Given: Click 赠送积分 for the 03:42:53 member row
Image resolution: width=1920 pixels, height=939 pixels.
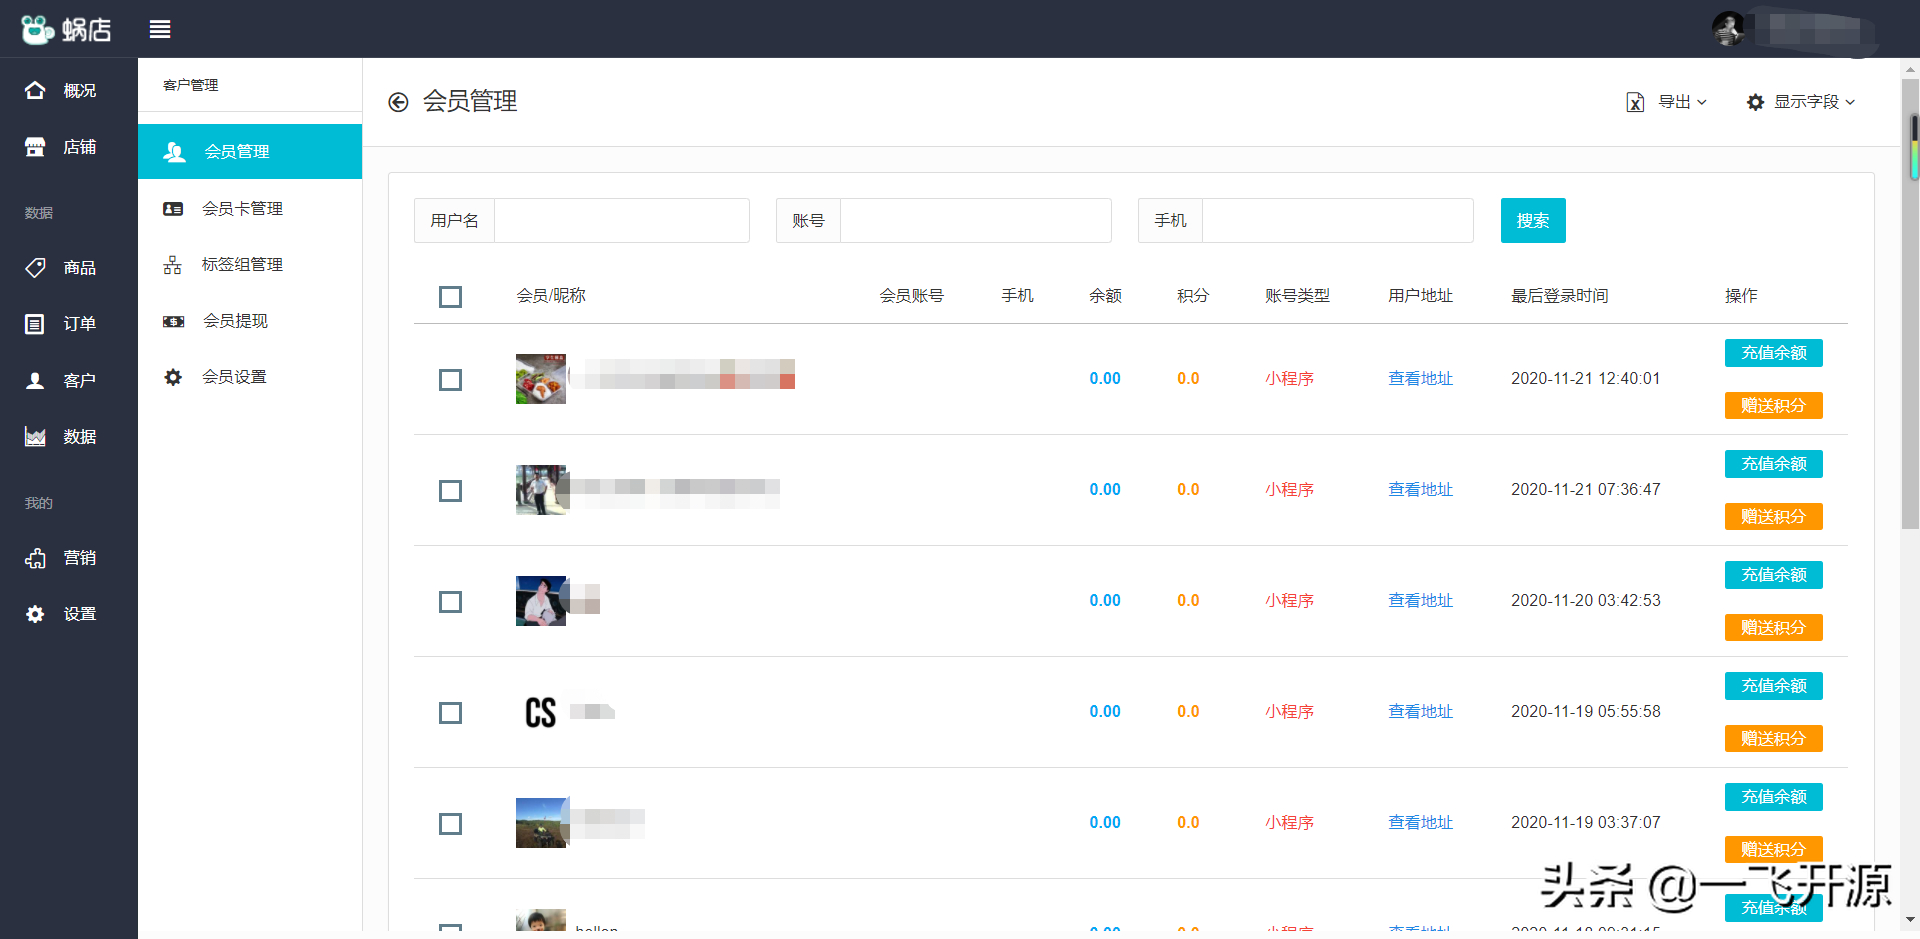Looking at the screenshot, I should point(1773,627).
